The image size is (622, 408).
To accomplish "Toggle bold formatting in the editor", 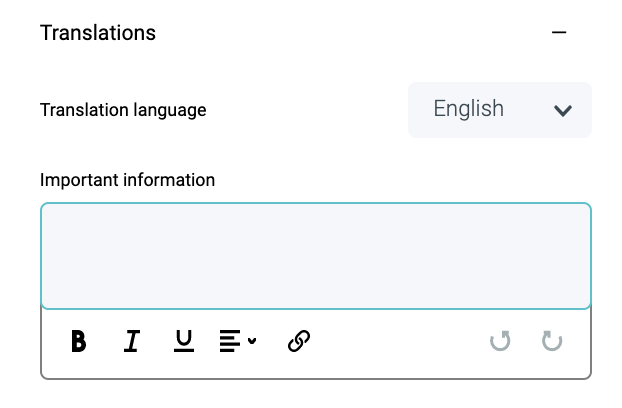I will (79, 342).
